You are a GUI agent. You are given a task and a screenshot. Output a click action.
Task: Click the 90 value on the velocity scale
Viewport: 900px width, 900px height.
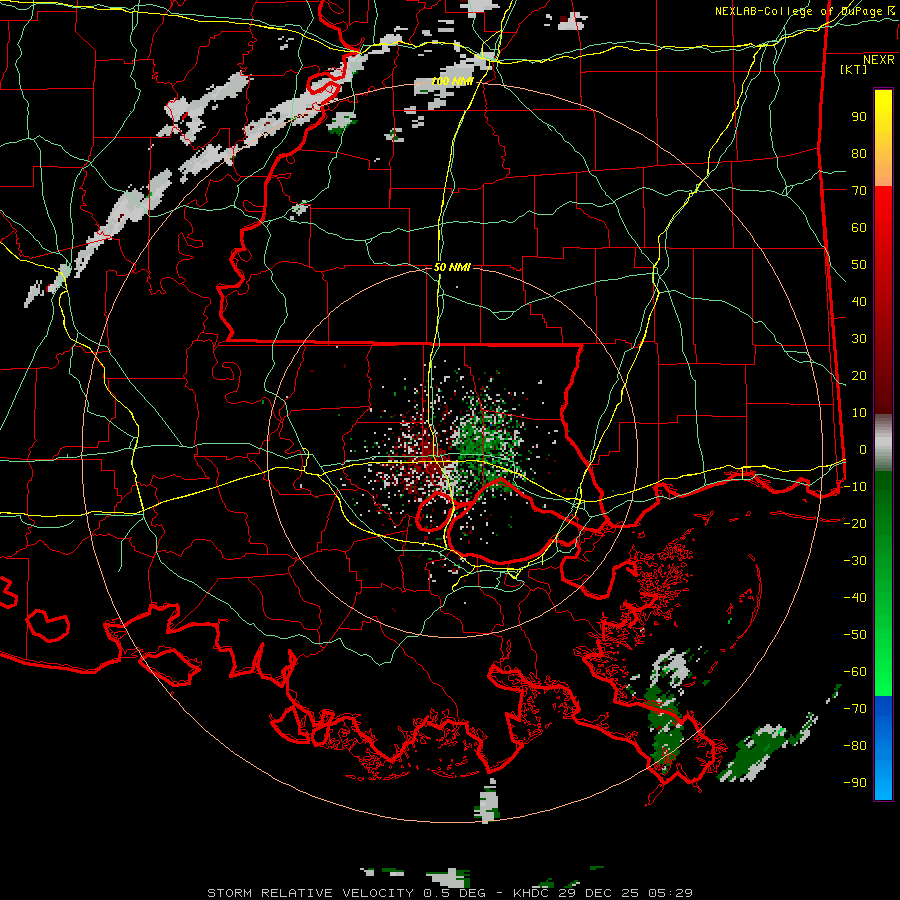click(x=859, y=117)
